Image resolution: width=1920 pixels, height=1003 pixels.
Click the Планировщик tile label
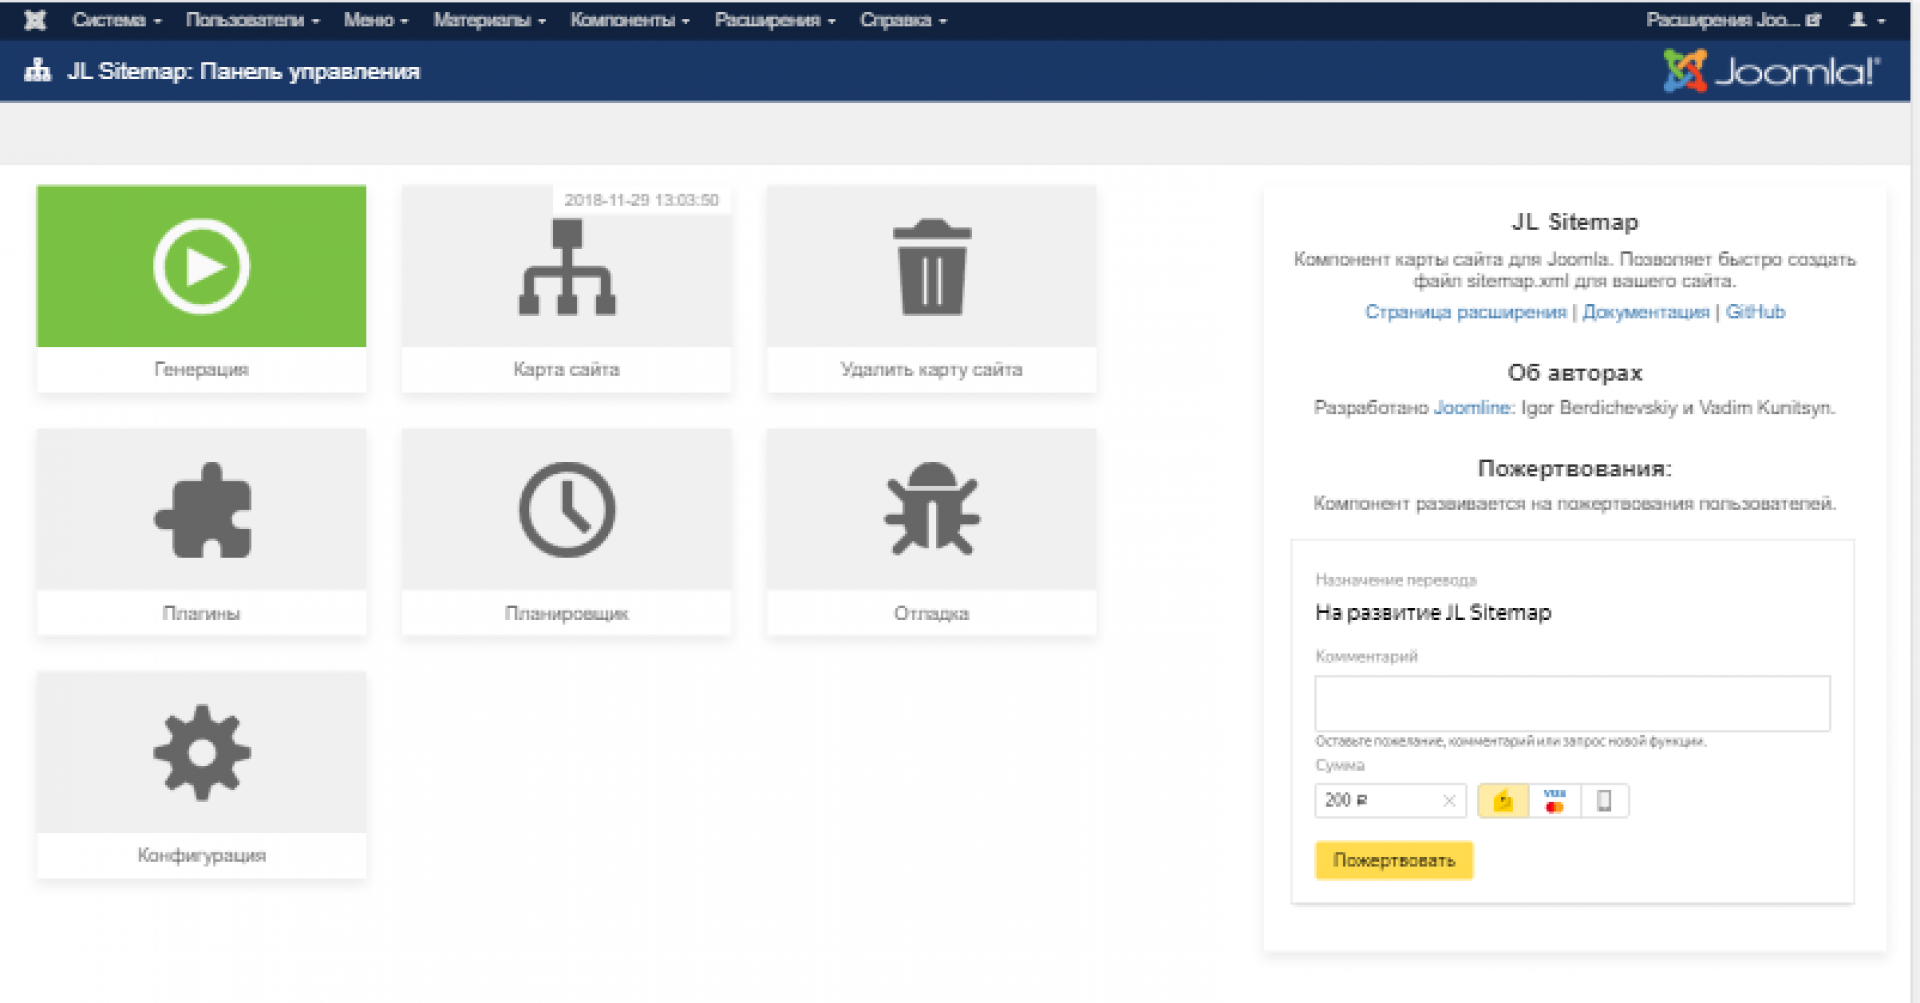tap(566, 613)
